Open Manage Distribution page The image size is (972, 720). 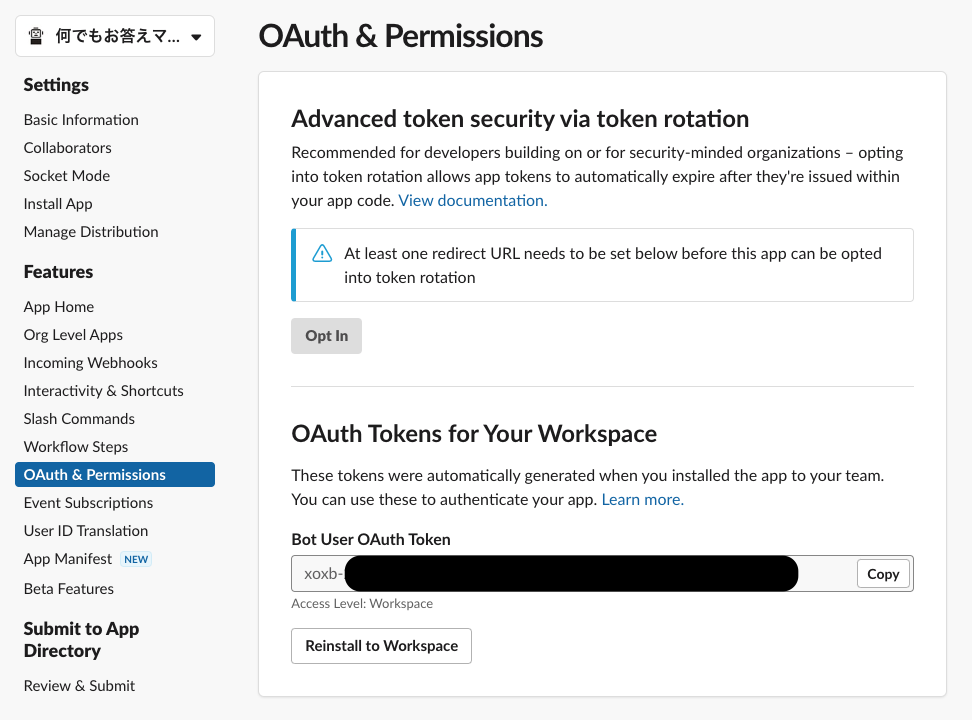coord(91,232)
